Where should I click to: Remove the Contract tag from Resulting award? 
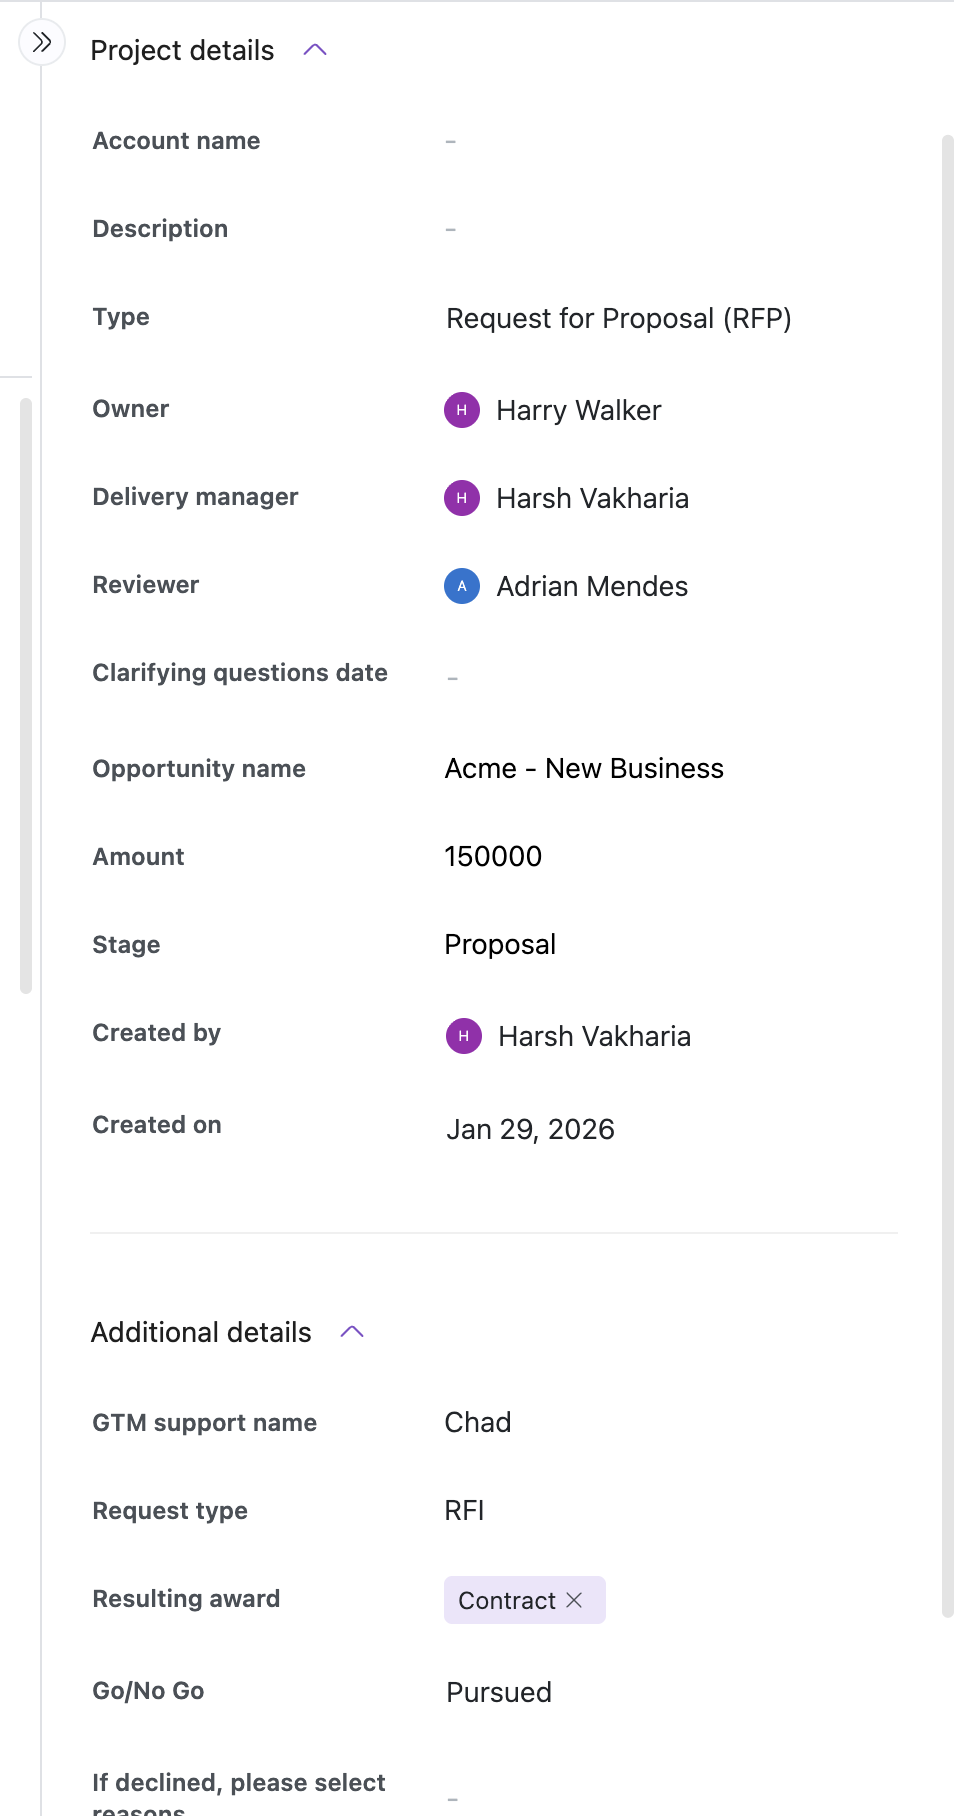[x=575, y=1600]
